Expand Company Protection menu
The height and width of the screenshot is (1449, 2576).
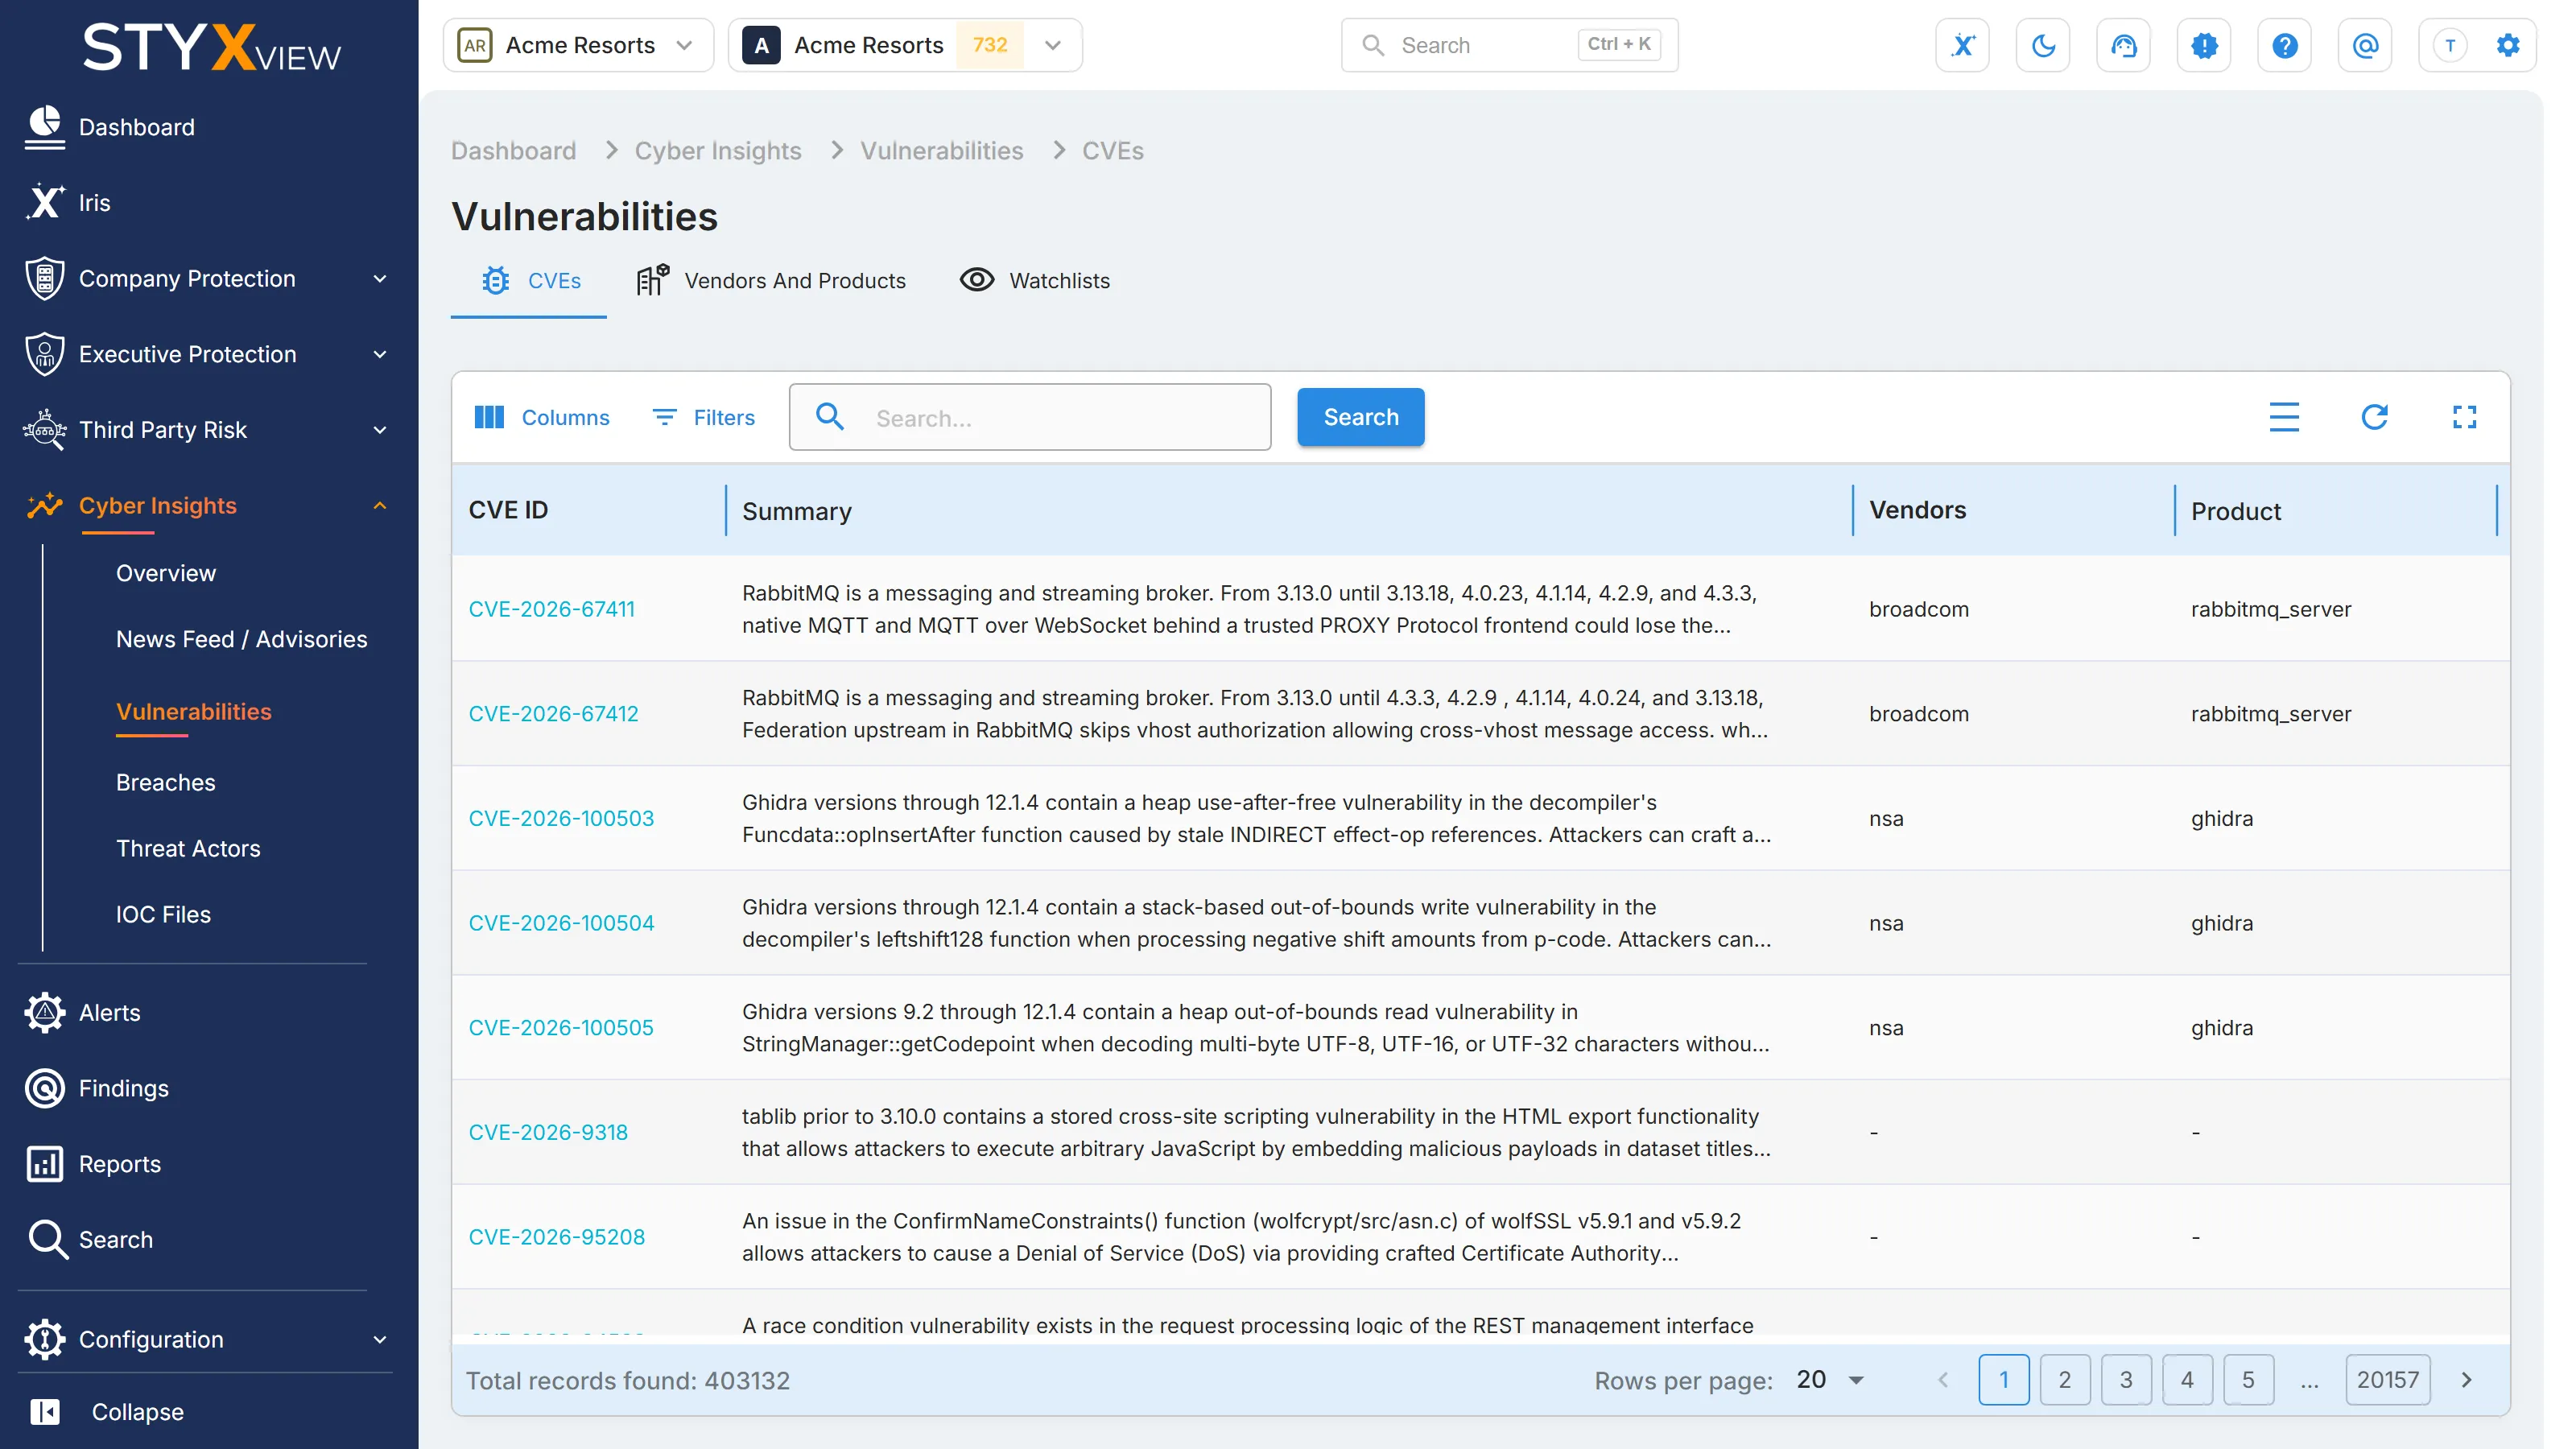(x=208, y=278)
